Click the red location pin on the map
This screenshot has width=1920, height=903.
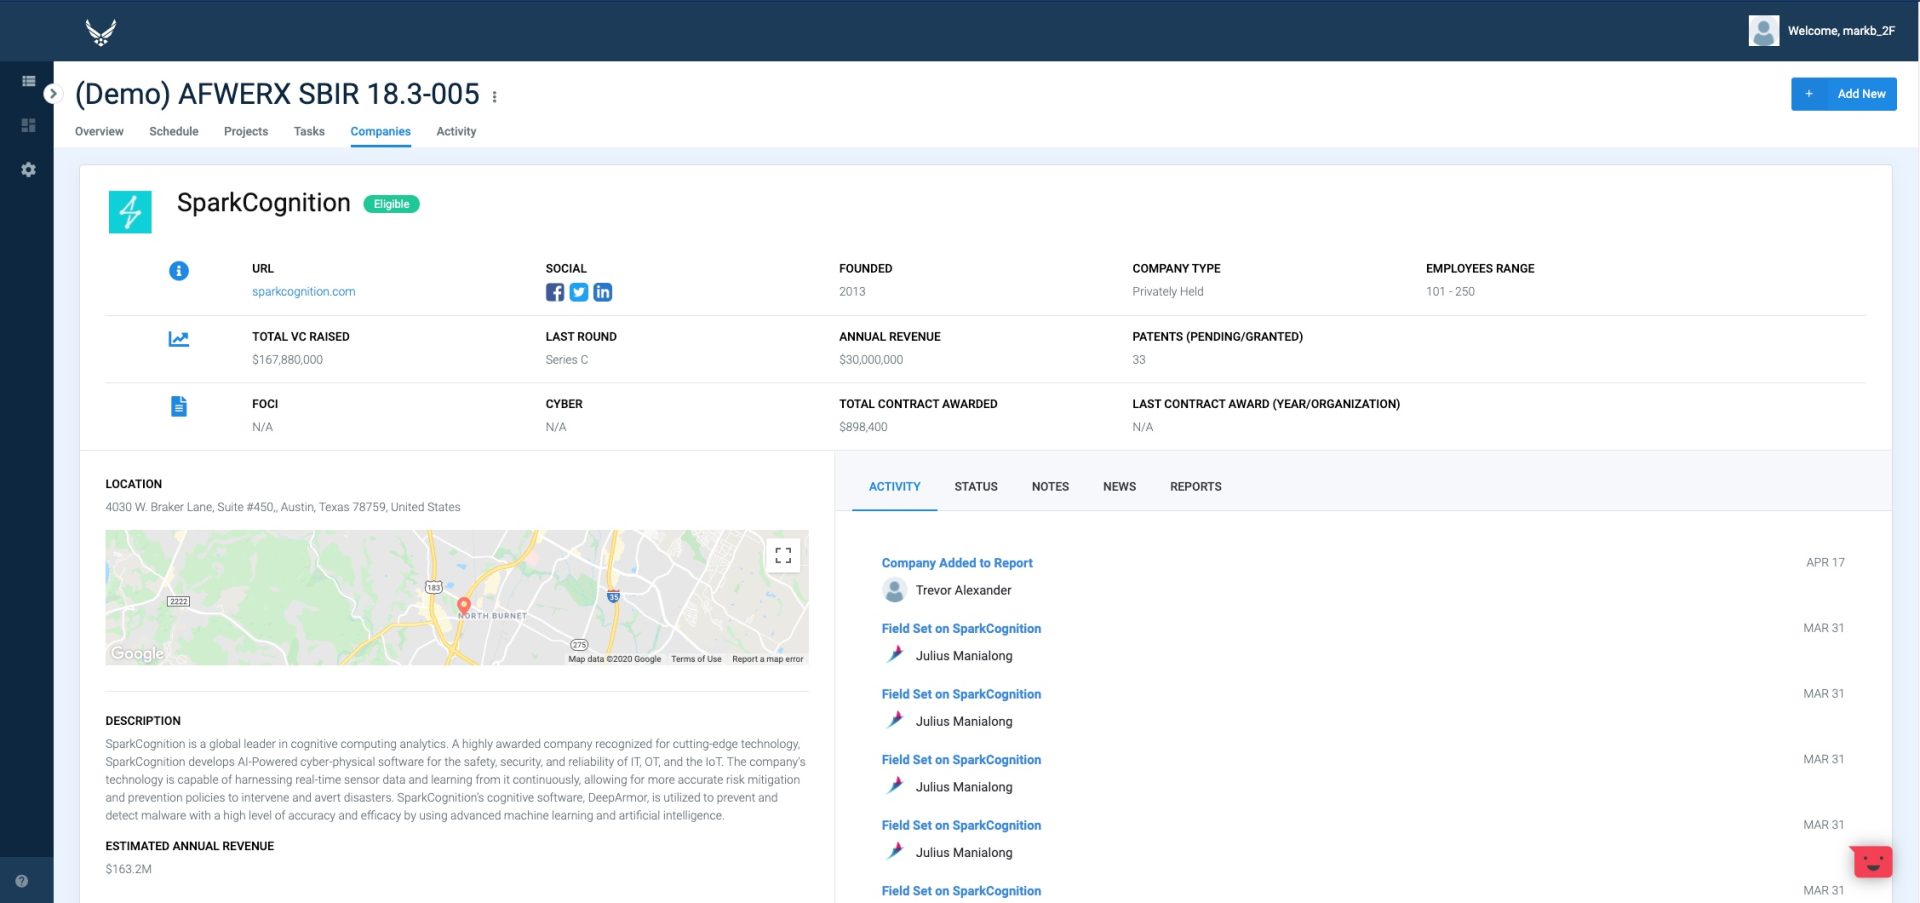(x=464, y=605)
